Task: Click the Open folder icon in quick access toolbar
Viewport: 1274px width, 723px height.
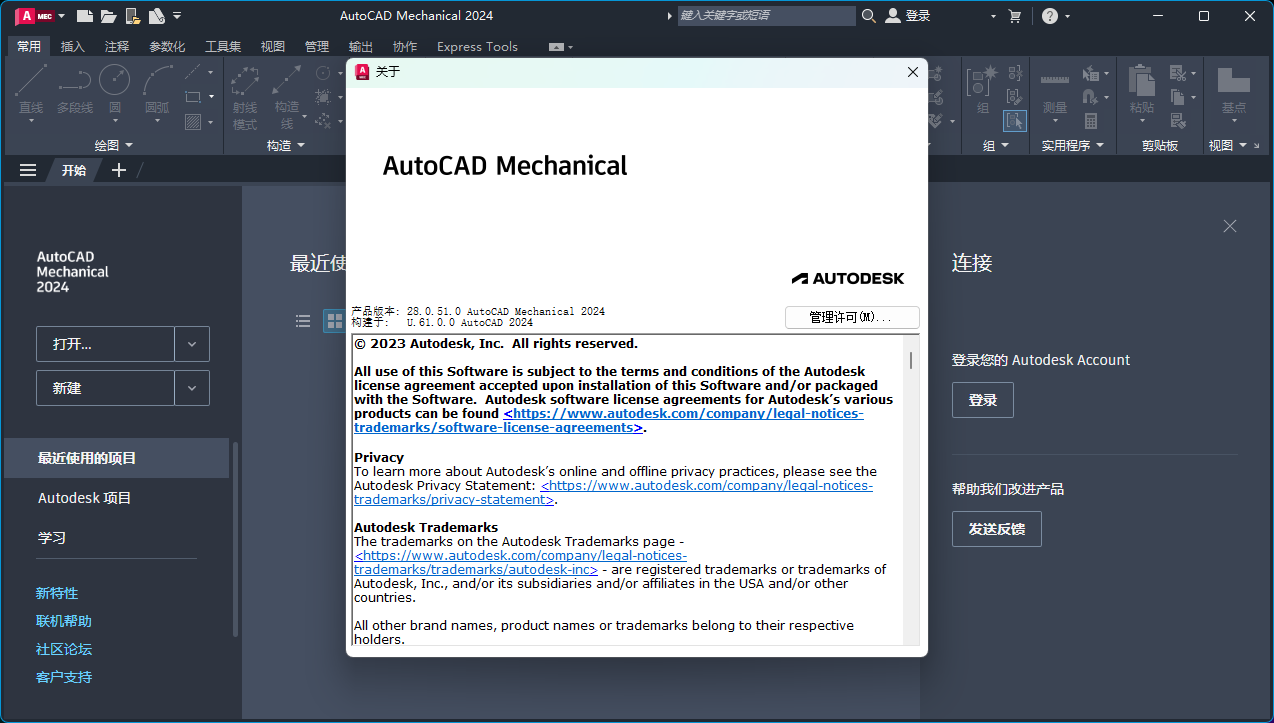Action: [108, 16]
